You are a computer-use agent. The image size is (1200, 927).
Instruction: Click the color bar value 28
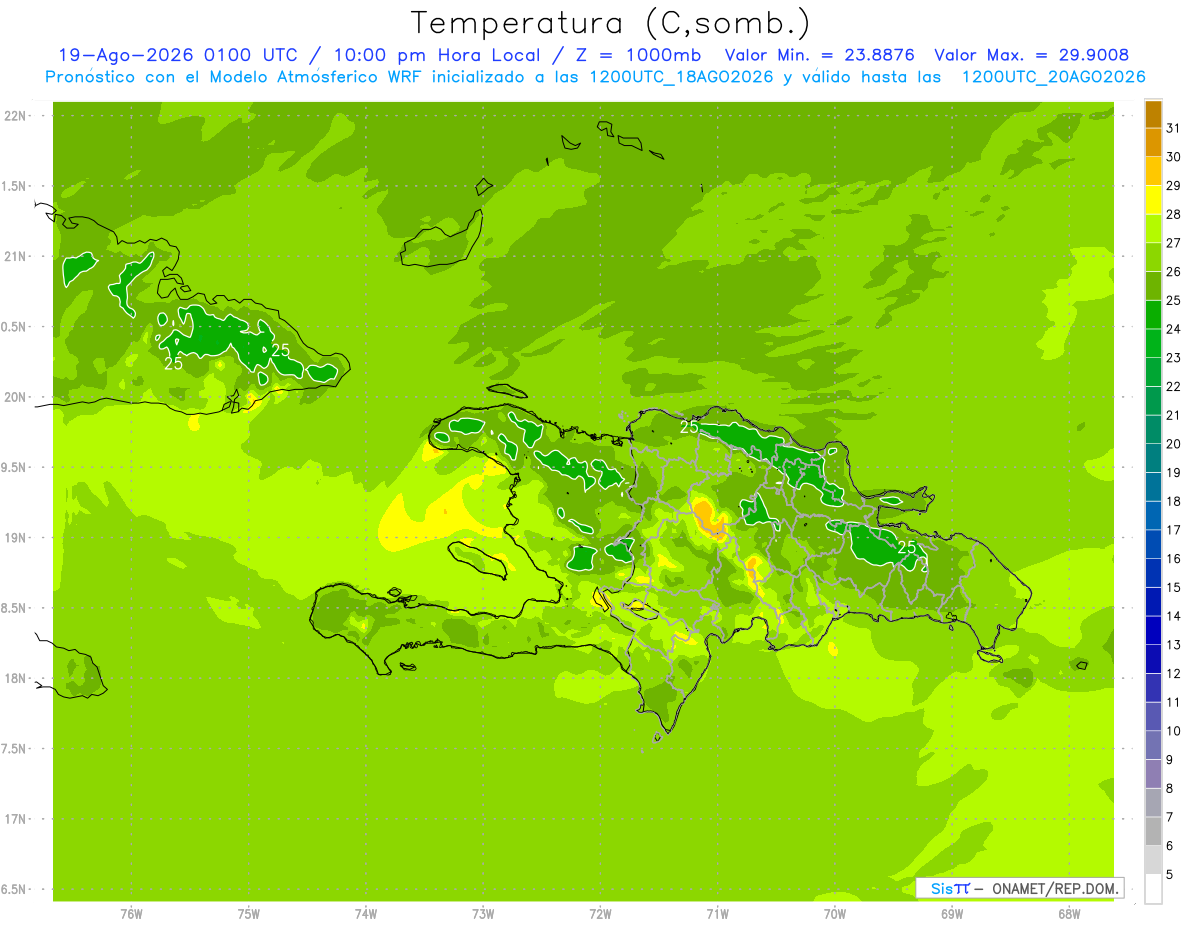point(1174,214)
